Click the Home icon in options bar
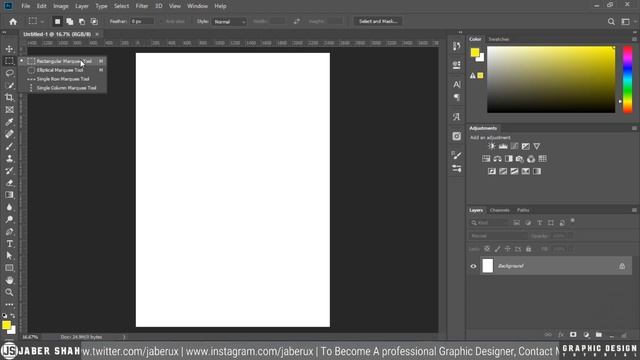Screen dimensions: 640x360 13,22
